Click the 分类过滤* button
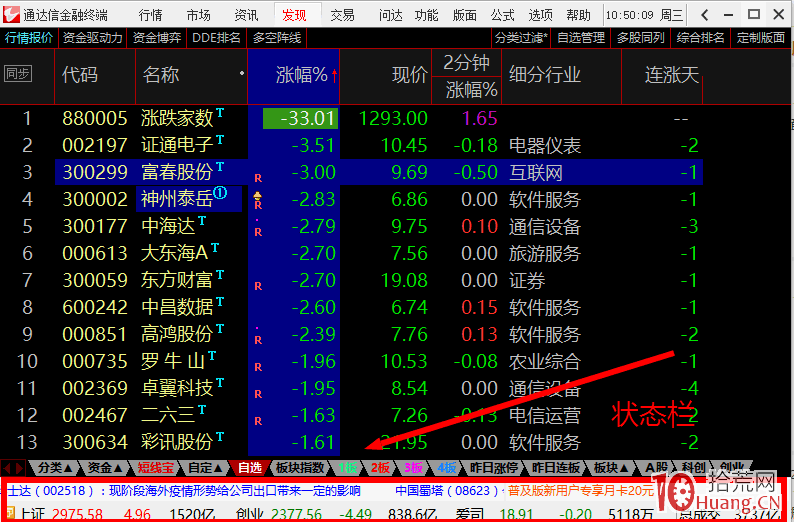794x522 pixels. click(x=521, y=38)
